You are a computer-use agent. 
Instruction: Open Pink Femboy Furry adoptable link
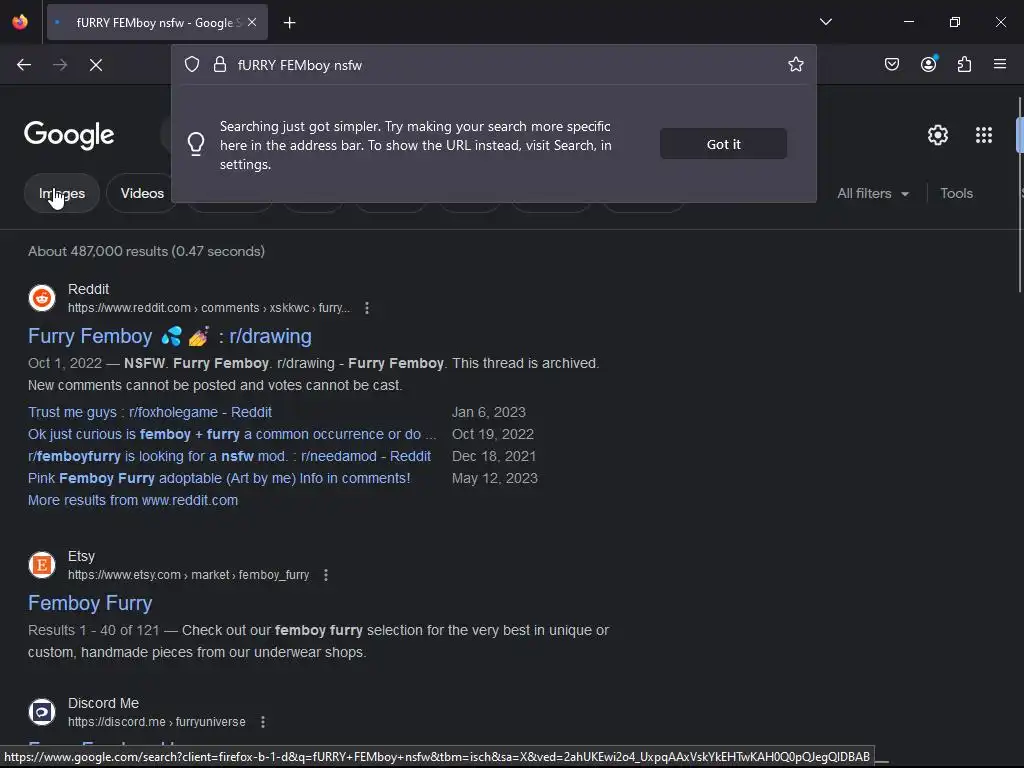[x=219, y=478]
